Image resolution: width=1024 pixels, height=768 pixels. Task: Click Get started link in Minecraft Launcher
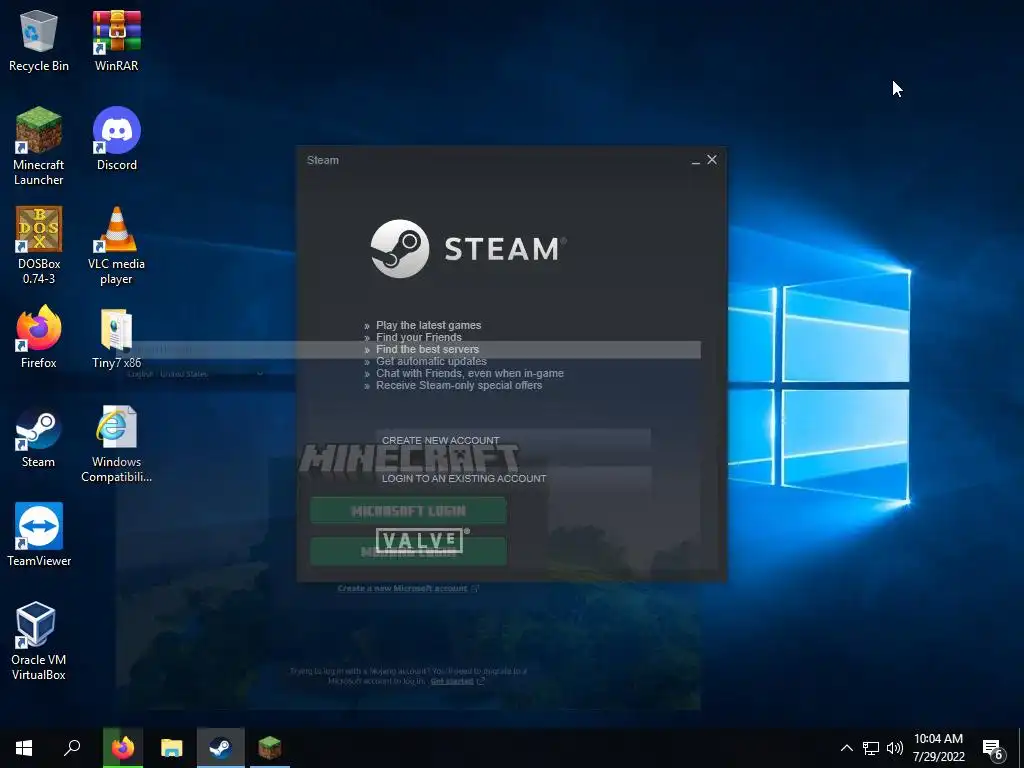click(x=456, y=681)
